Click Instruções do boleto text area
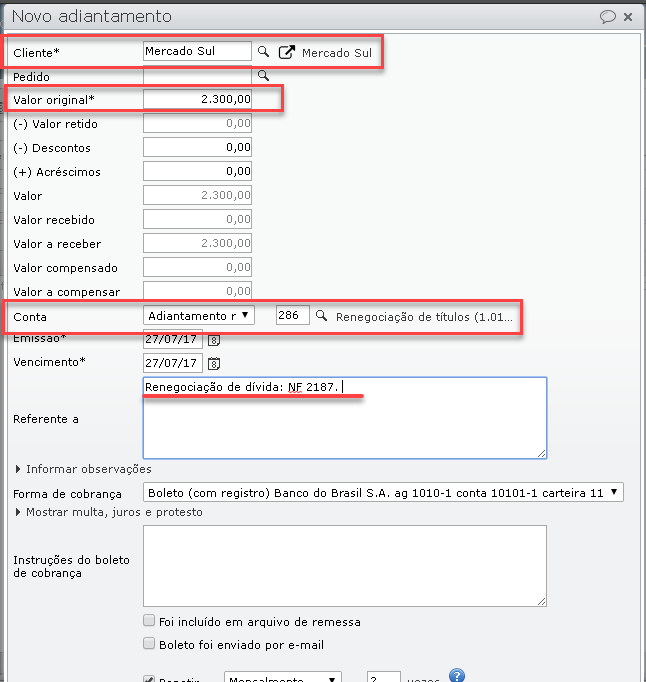The width and height of the screenshot is (646, 682). (345, 566)
